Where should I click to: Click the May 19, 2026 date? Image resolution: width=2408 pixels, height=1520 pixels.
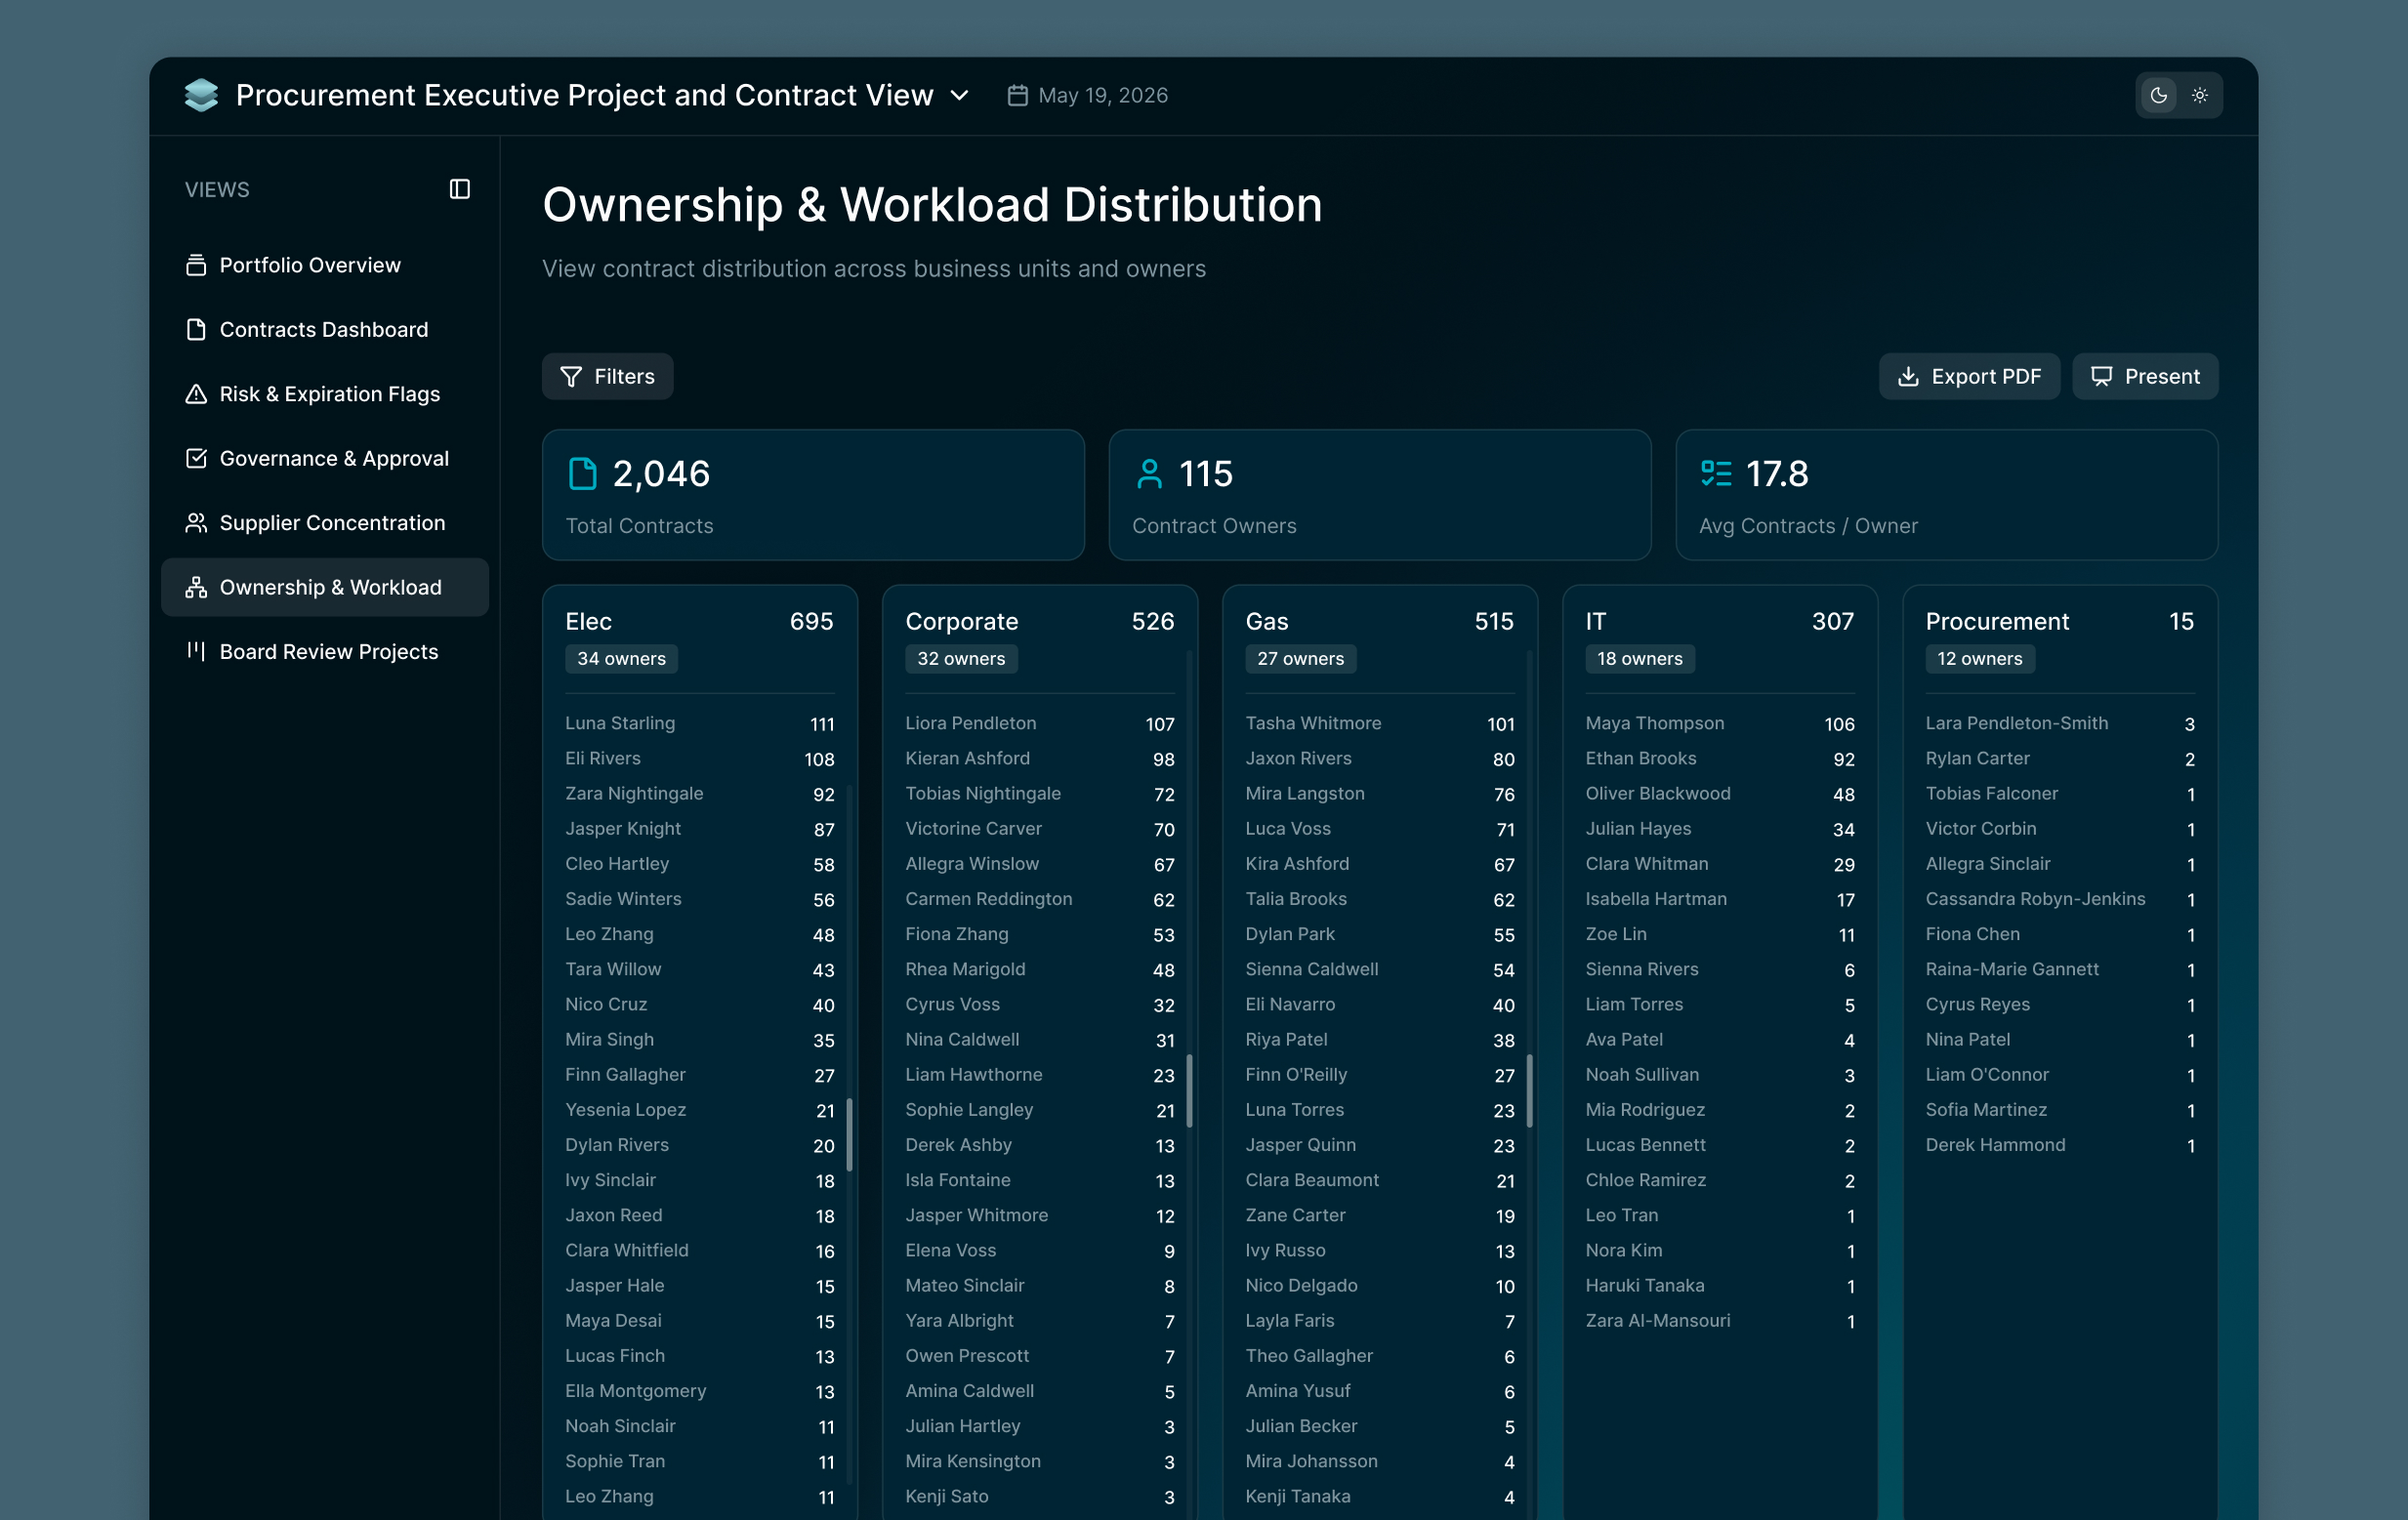1102,95
